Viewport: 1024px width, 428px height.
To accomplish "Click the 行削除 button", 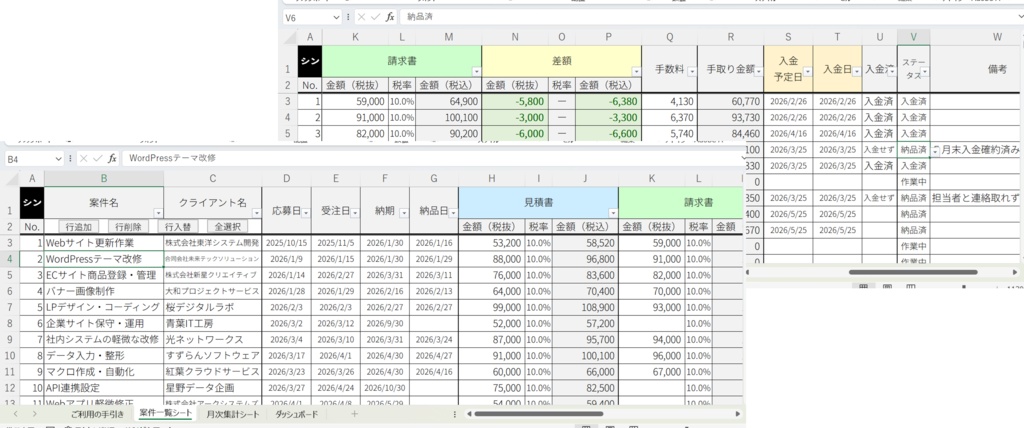I will click(129, 227).
